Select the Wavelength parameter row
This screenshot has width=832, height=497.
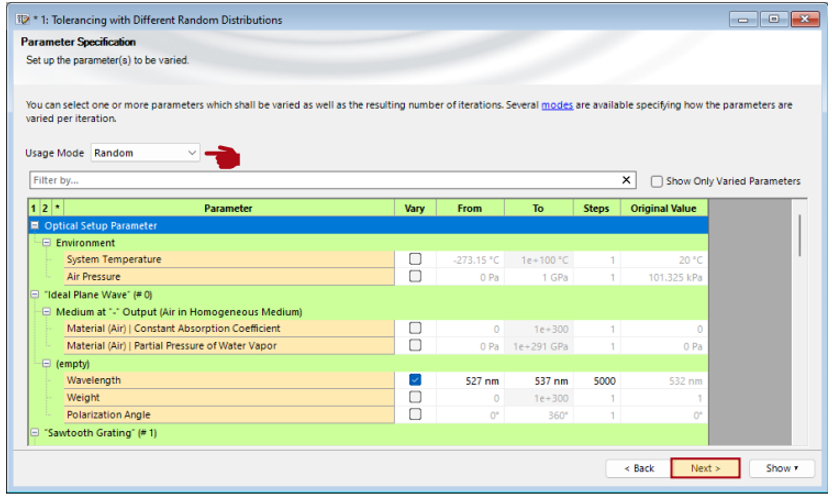229,380
